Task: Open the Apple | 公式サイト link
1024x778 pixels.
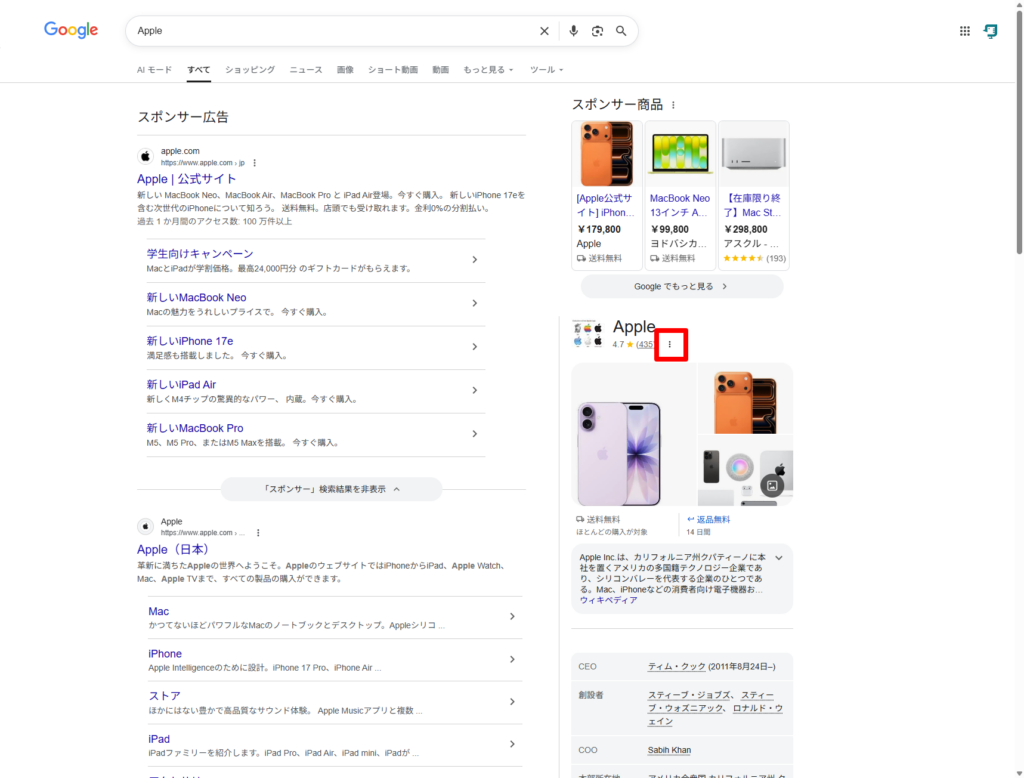Action: click(x=187, y=179)
